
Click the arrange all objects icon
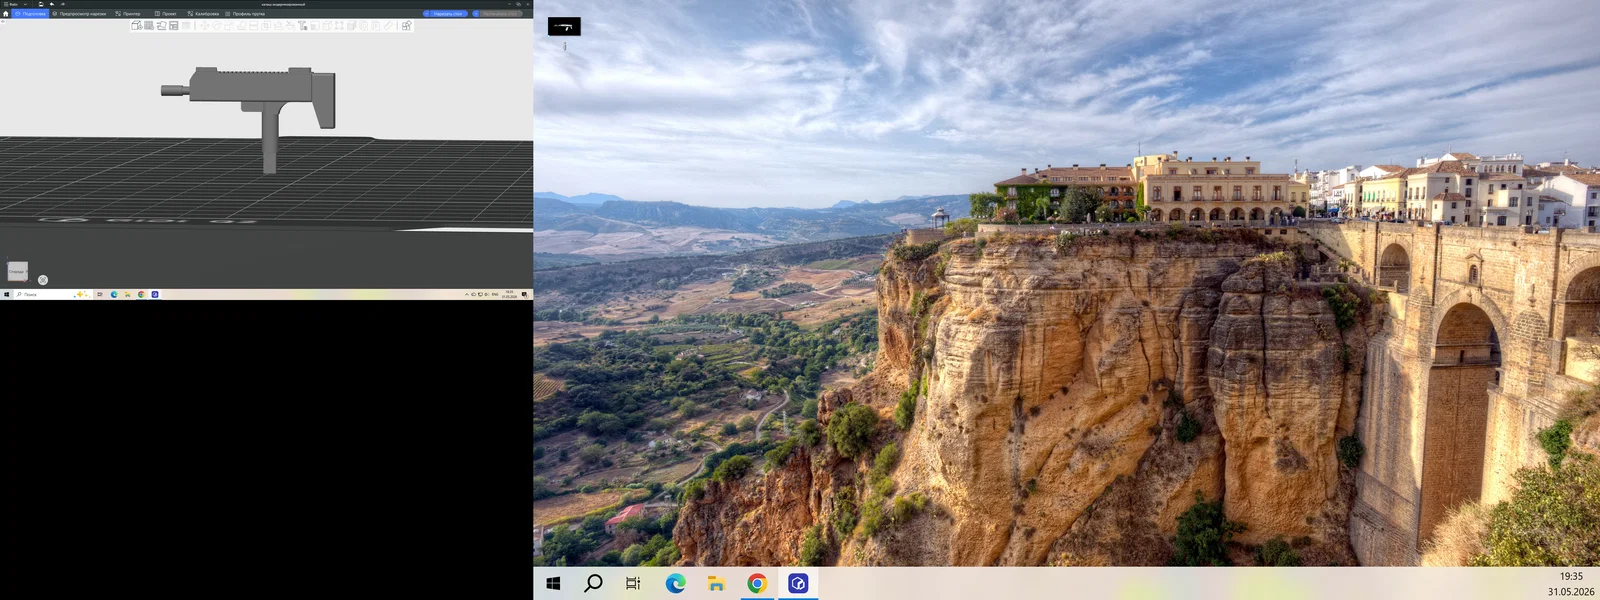coord(174,26)
